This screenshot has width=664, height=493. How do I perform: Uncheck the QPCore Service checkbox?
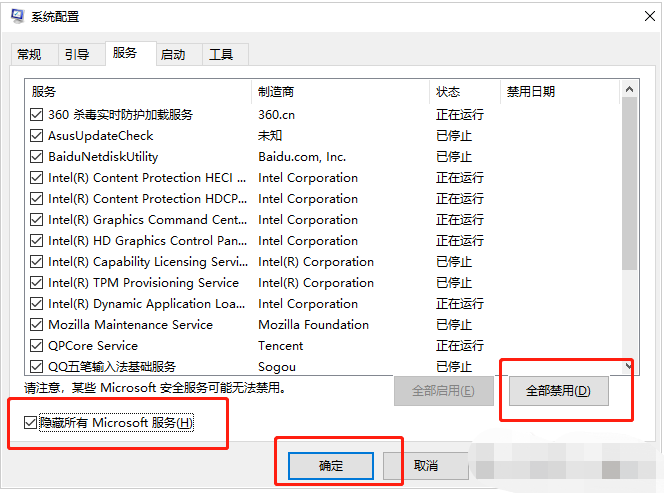point(36,346)
